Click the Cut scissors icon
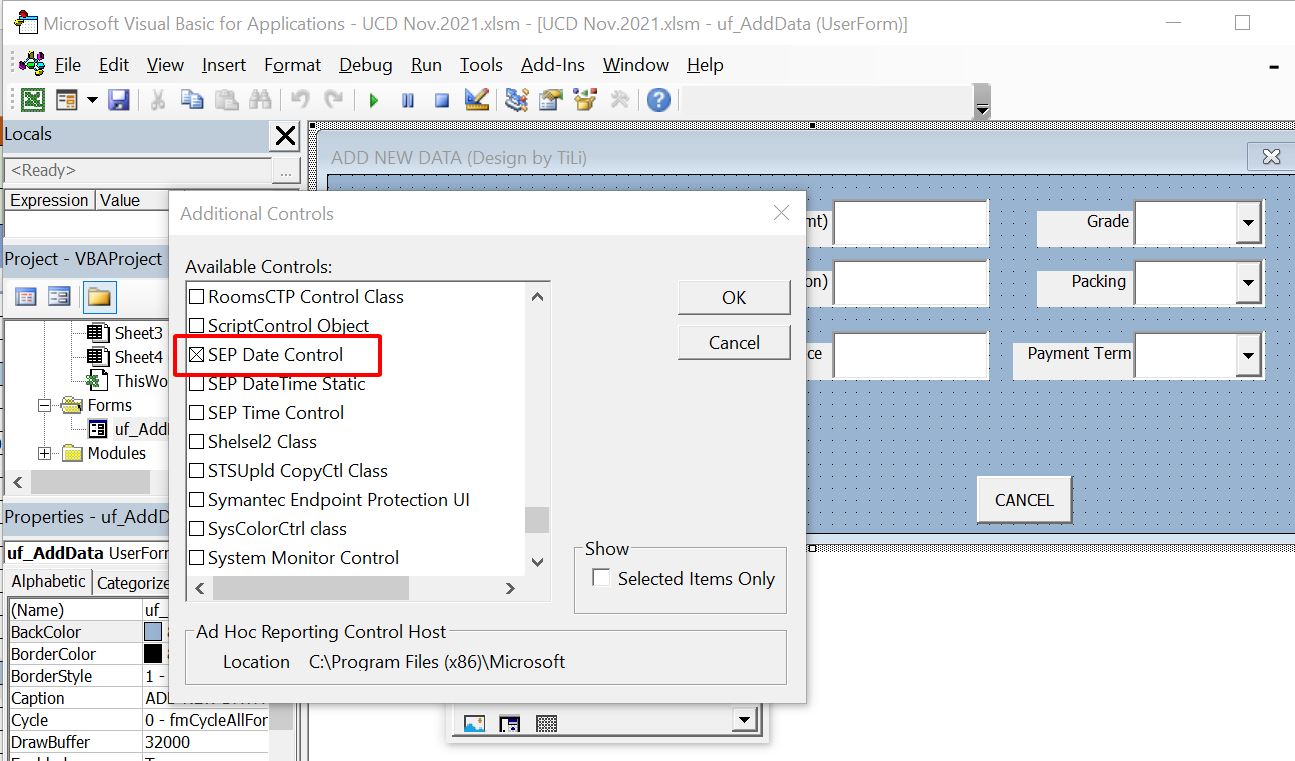This screenshot has height=761, width=1295. 158,100
